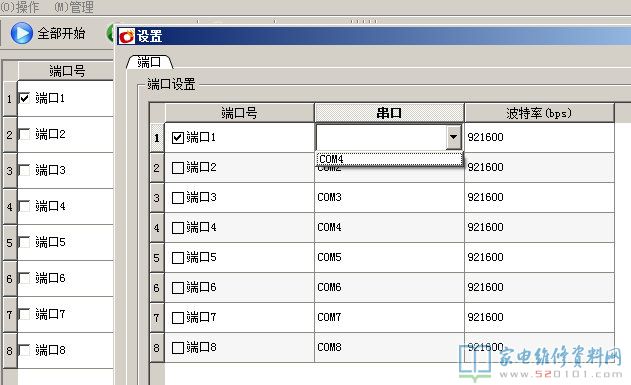Image resolution: width=631 pixels, height=385 pixels.
Task: Select row header 6 in main window list
Action: (10, 278)
